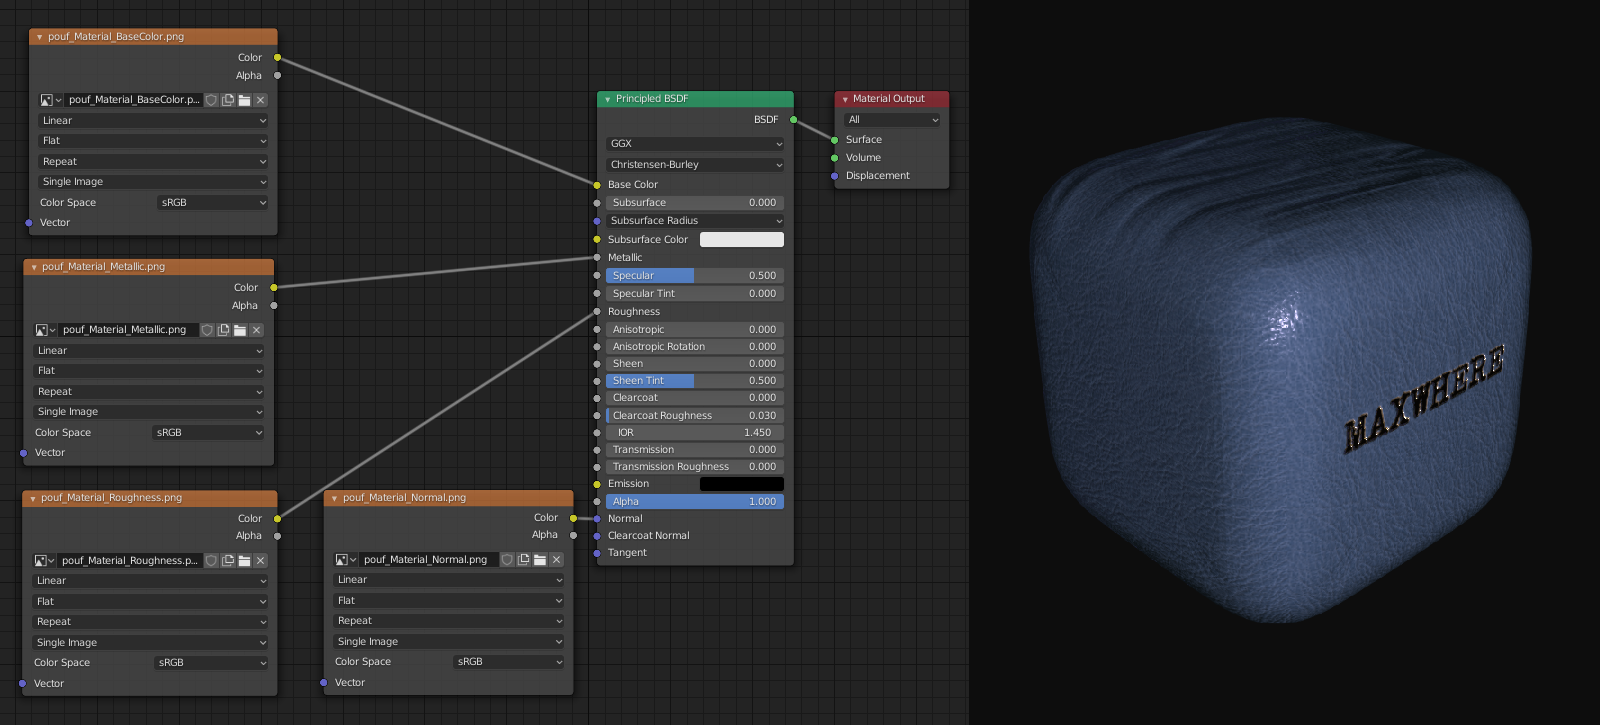This screenshot has width=1600, height=725.
Task: Click the Anisotropic Rotation 0.000 field
Action: 695,347
